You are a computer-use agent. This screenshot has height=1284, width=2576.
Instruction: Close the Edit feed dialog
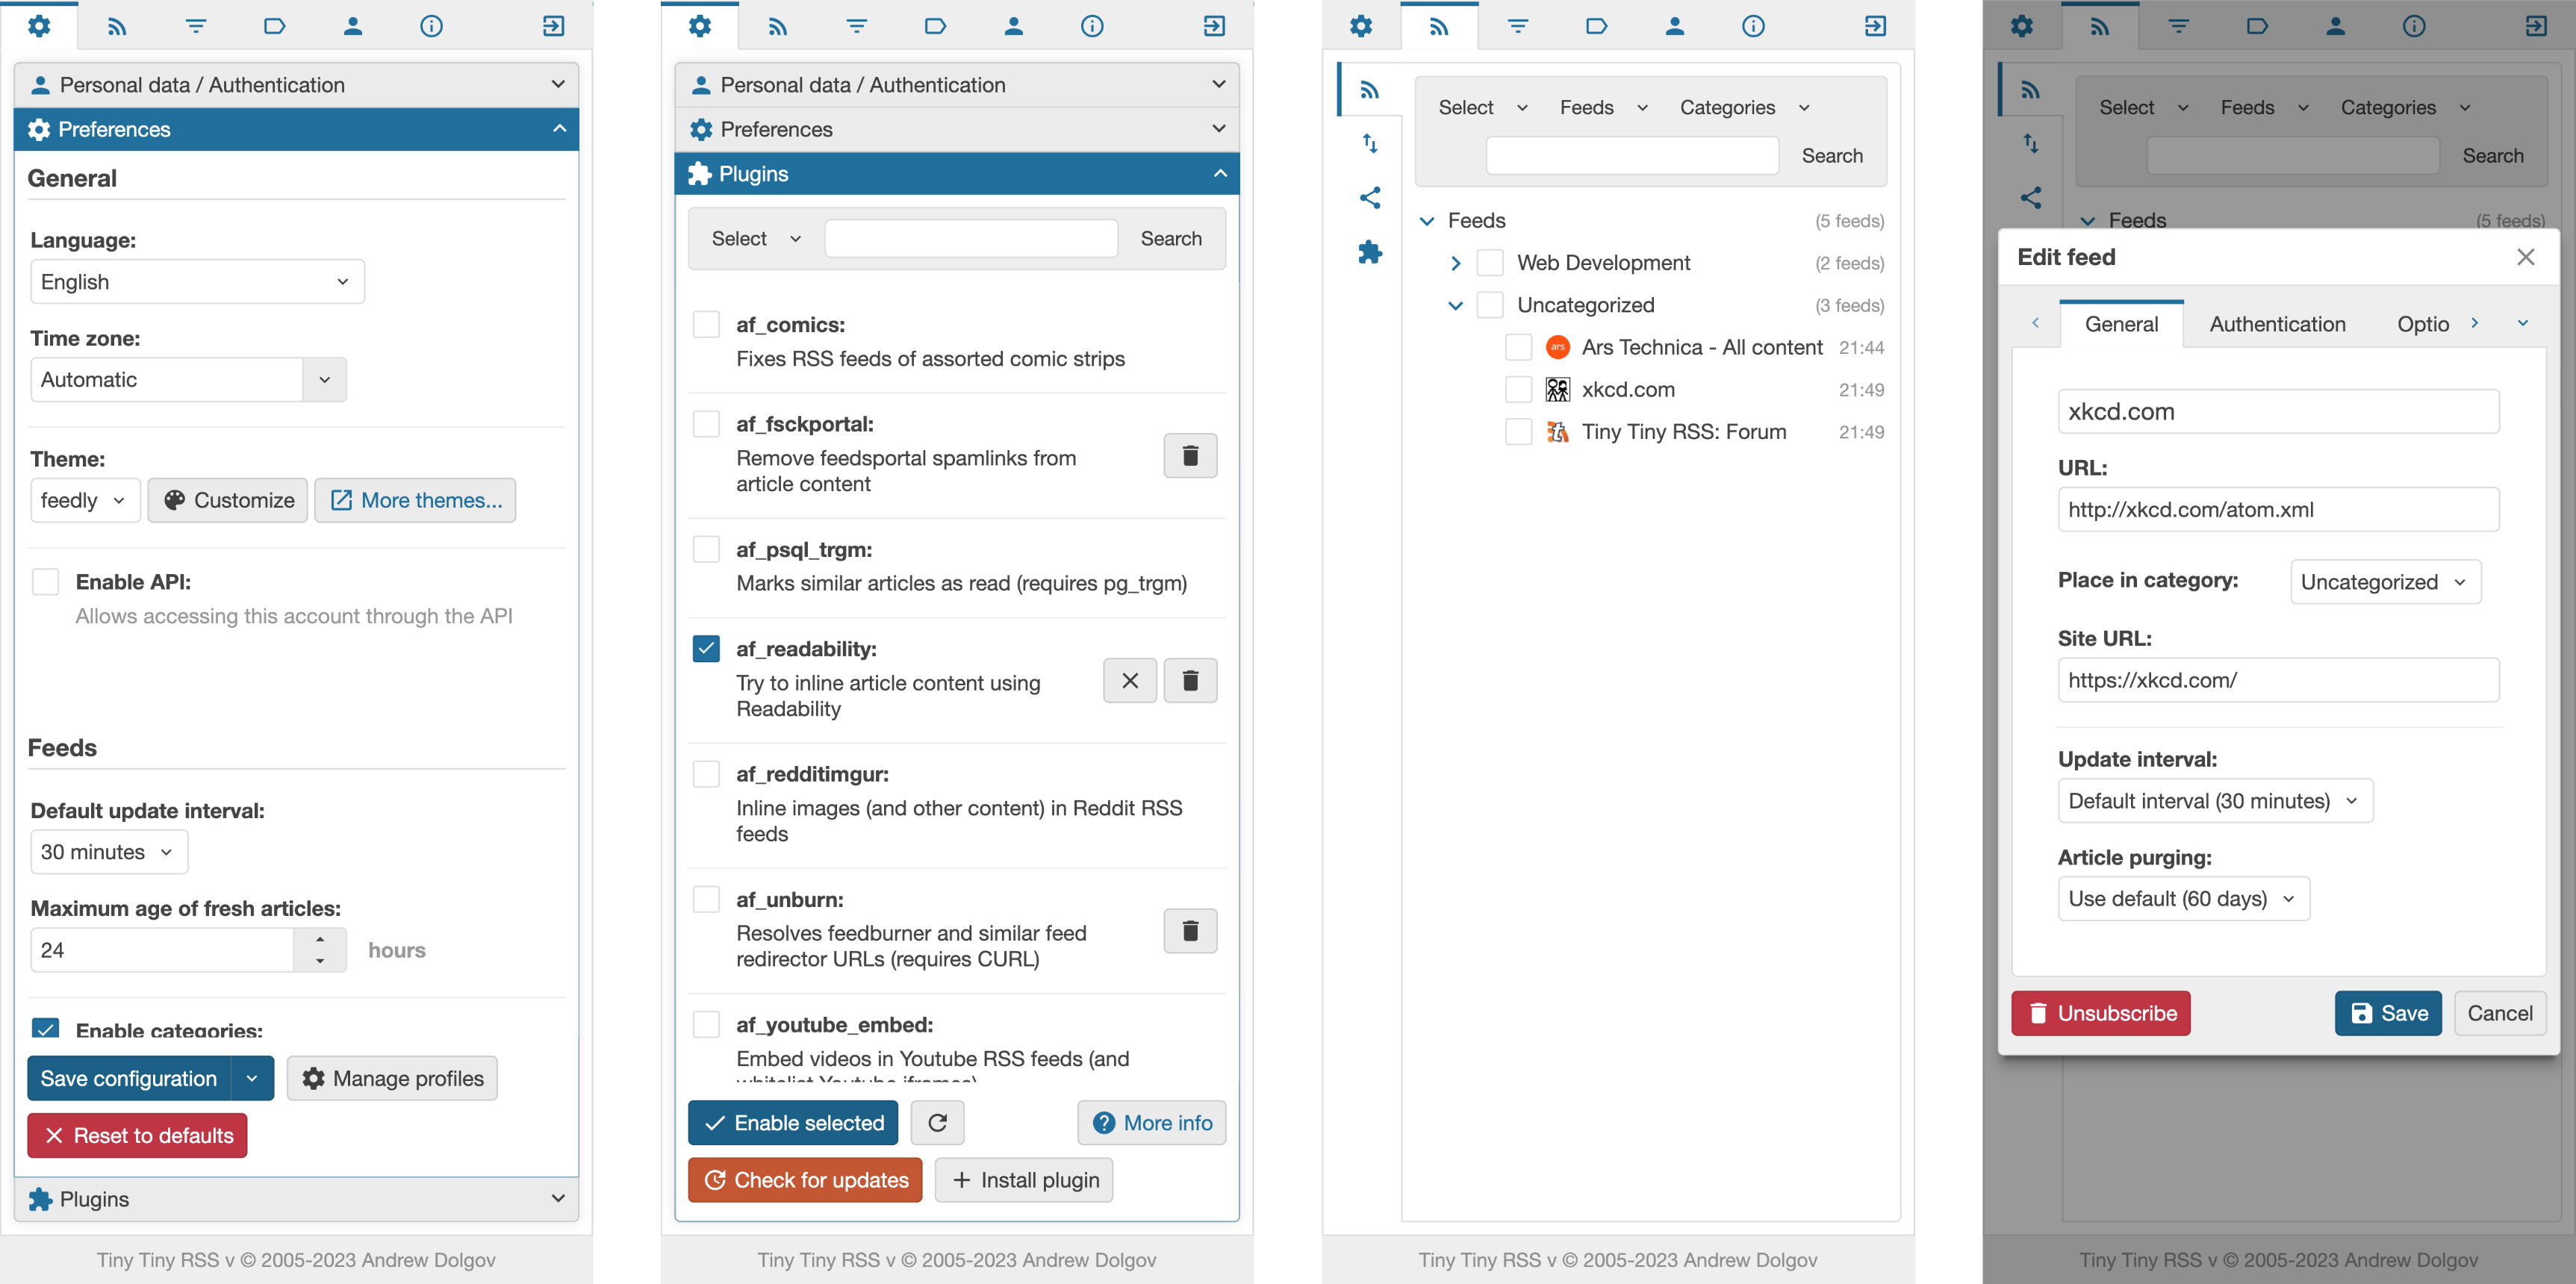pos(2525,257)
